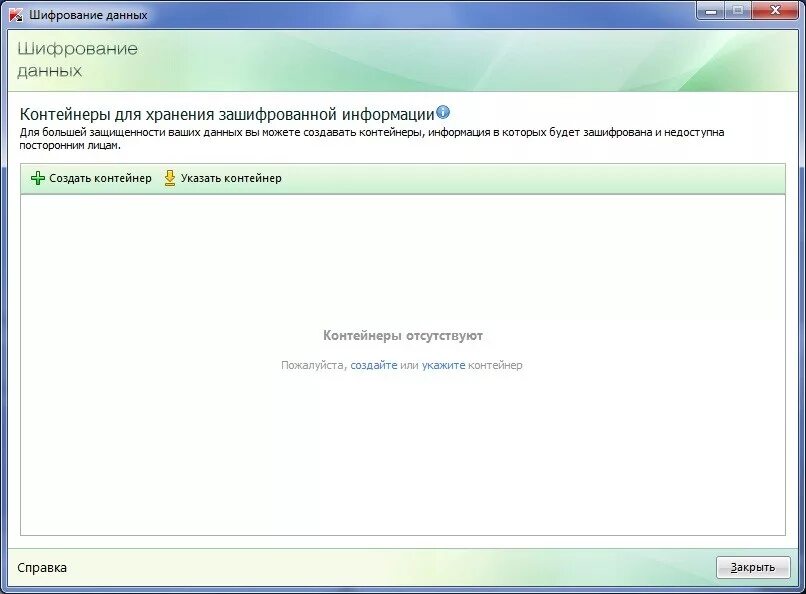The width and height of the screenshot is (806, 594).
Task: Close the window with the red X
Action: pos(775,10)
